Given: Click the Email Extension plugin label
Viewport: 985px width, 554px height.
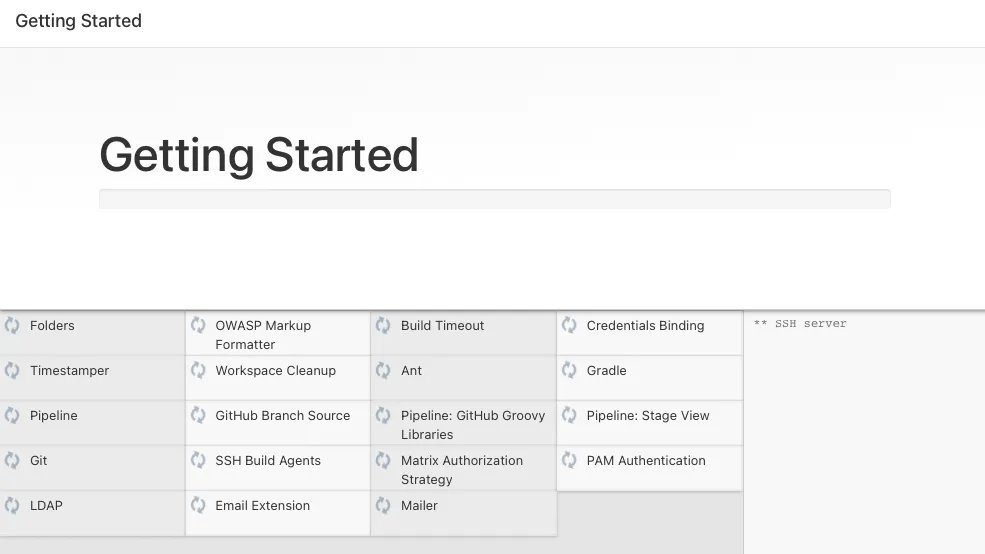Looking at the screenshot, I should point(262,506).
